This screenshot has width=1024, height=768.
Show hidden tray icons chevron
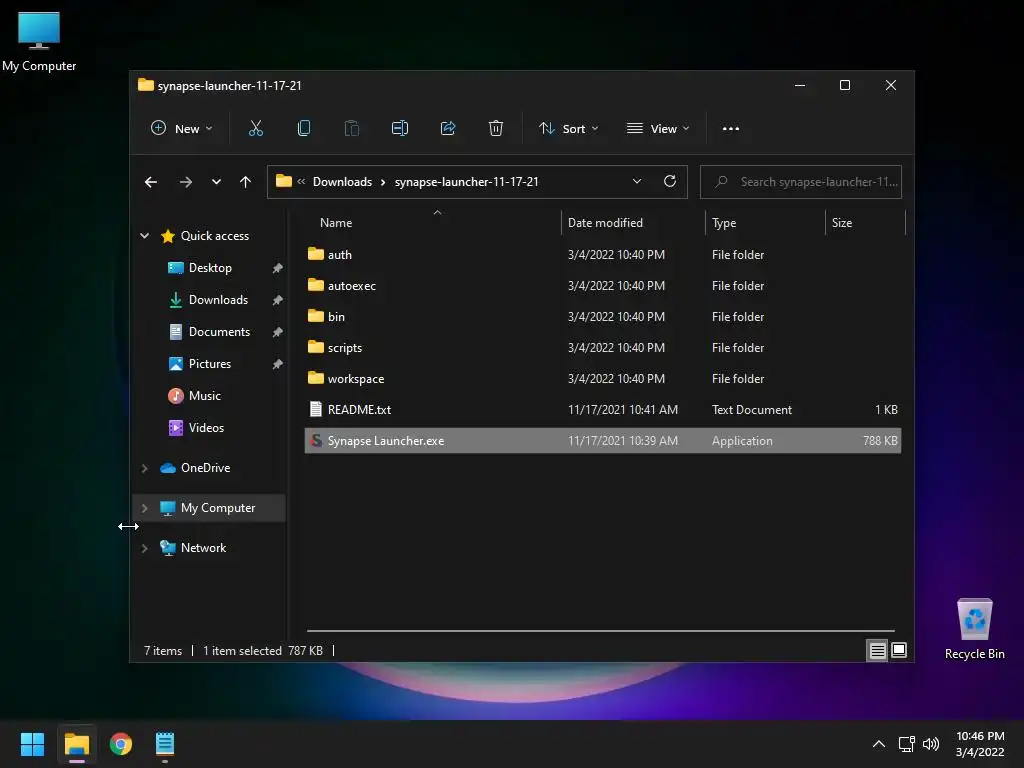pyautogui.click(x=879, y=744)
